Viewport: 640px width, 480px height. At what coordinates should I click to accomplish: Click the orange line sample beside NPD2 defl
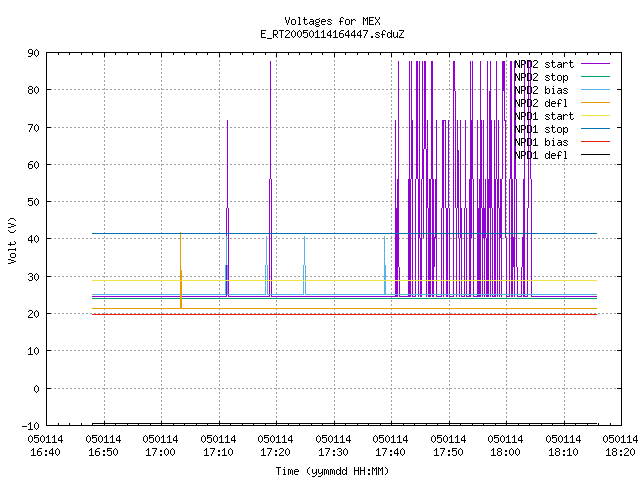[x=595, y=103]
